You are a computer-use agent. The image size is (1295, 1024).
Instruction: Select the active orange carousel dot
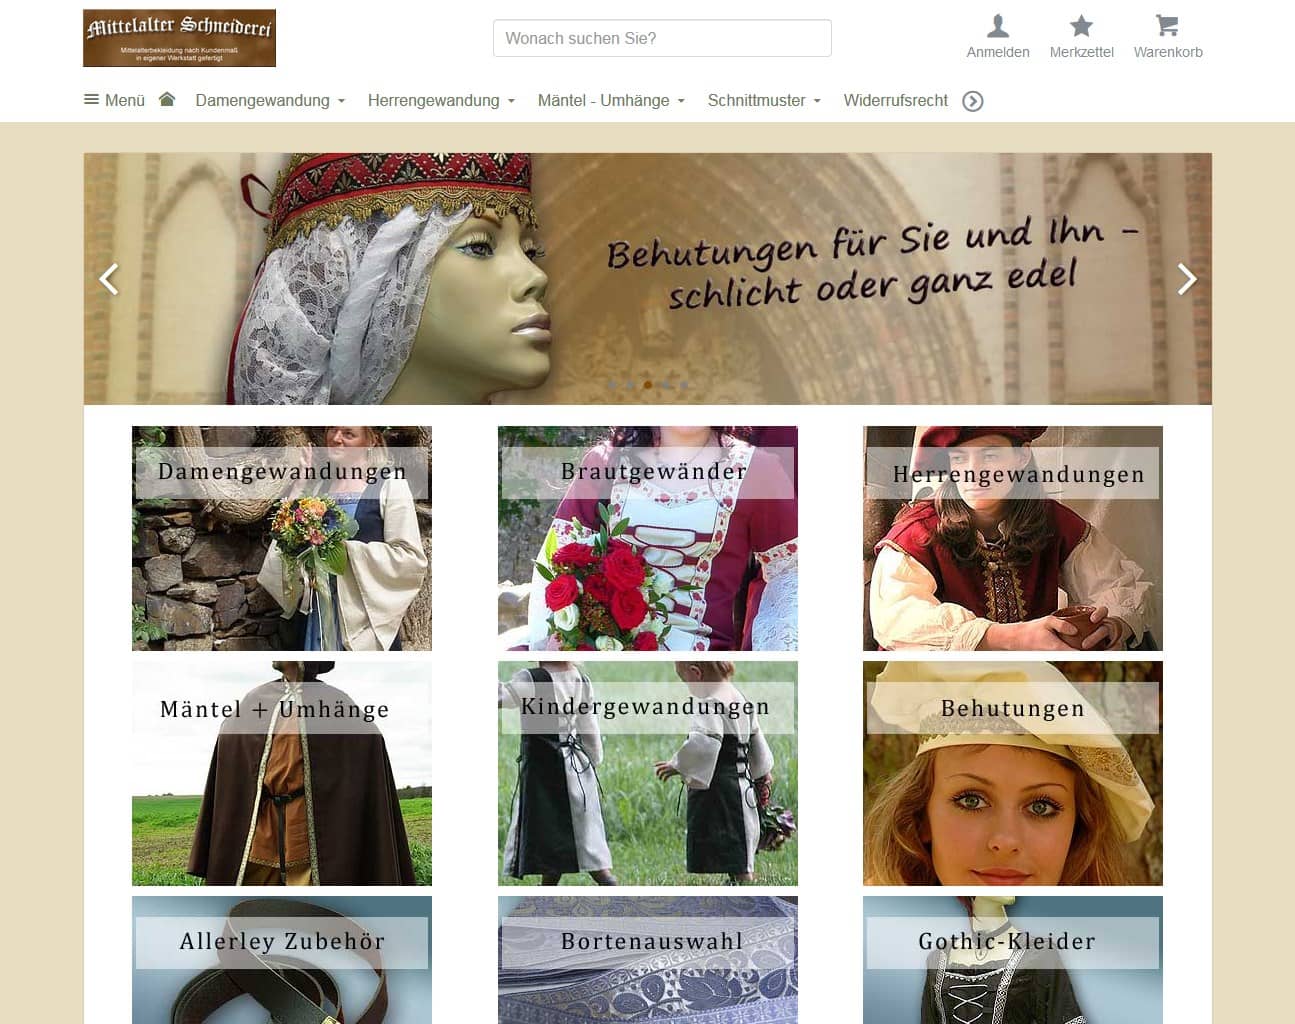(x=648, y=385)
